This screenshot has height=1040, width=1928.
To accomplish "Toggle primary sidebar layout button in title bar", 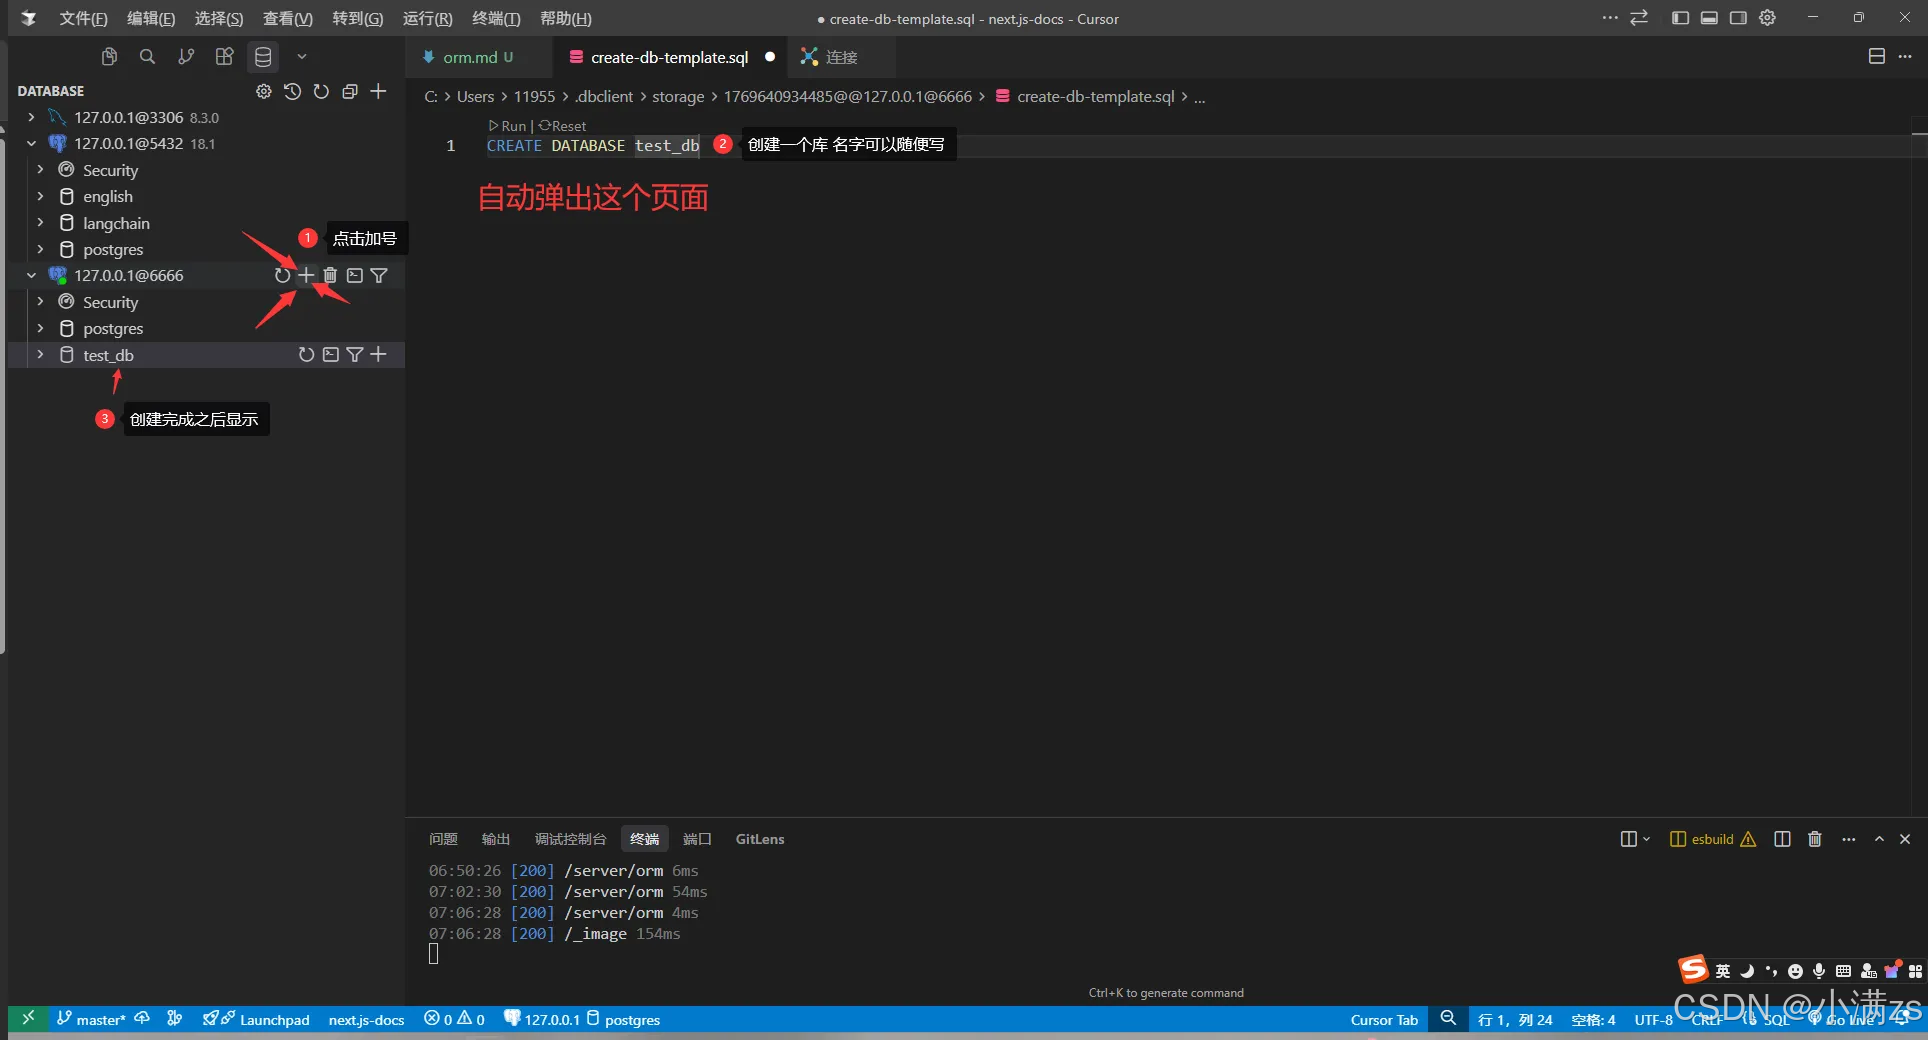I will (1680, 18).
